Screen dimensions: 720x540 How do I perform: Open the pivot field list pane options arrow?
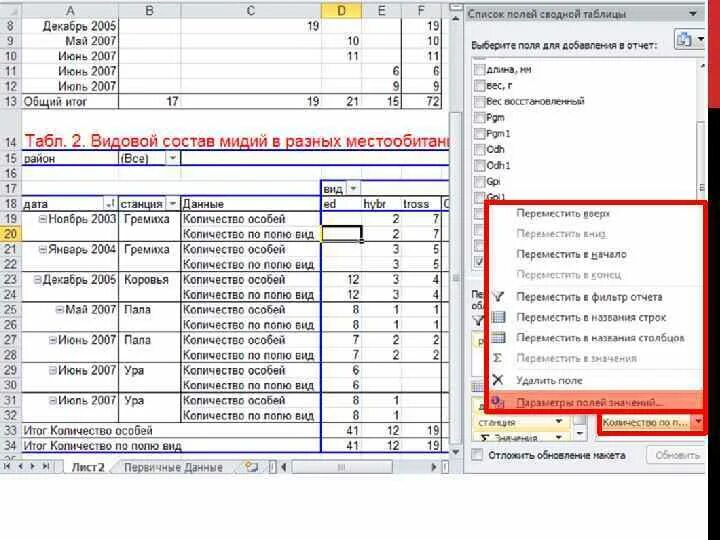(693, 14)
